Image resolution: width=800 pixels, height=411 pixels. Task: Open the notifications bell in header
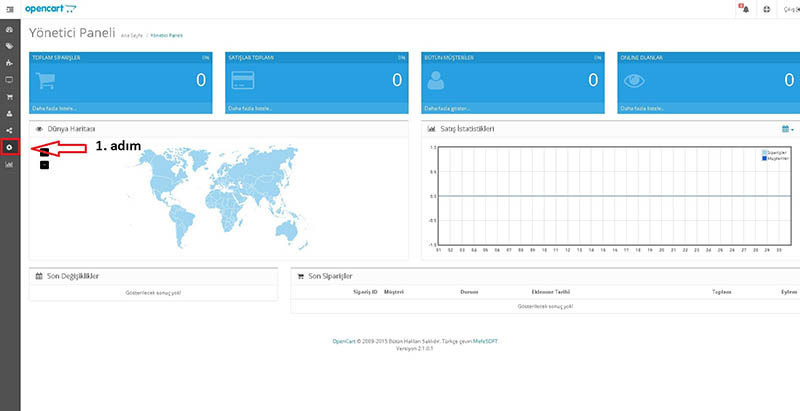coord(744,9)
